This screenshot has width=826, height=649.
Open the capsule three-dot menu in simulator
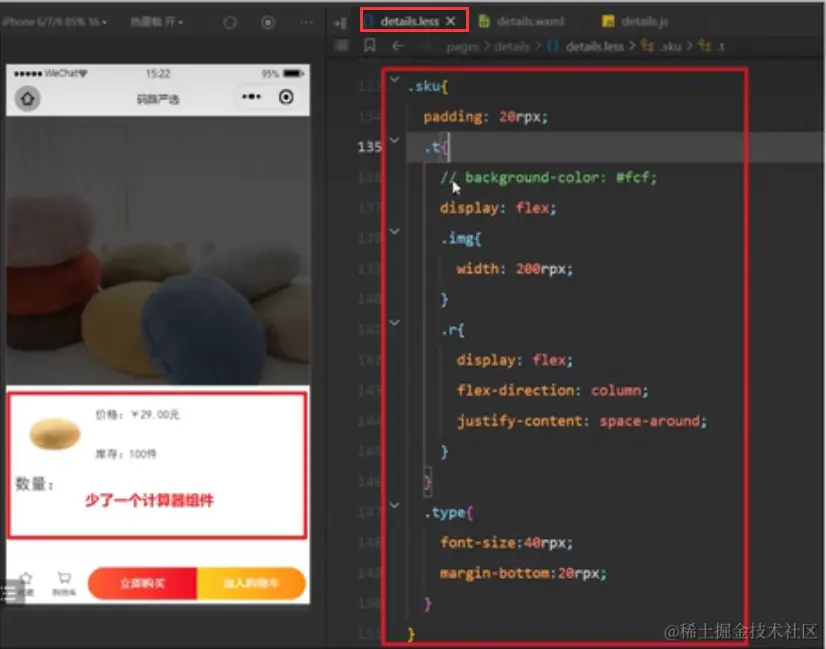251,96
